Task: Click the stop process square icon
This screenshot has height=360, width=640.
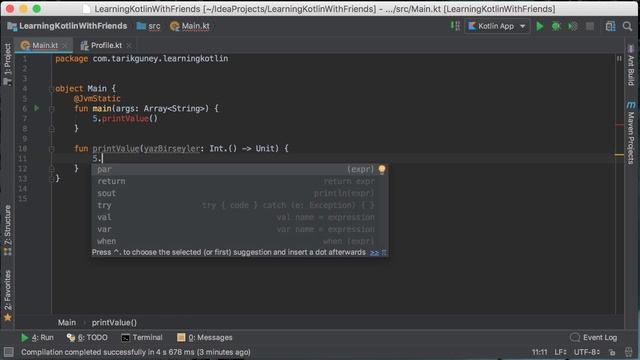Action: click(590, 26)
